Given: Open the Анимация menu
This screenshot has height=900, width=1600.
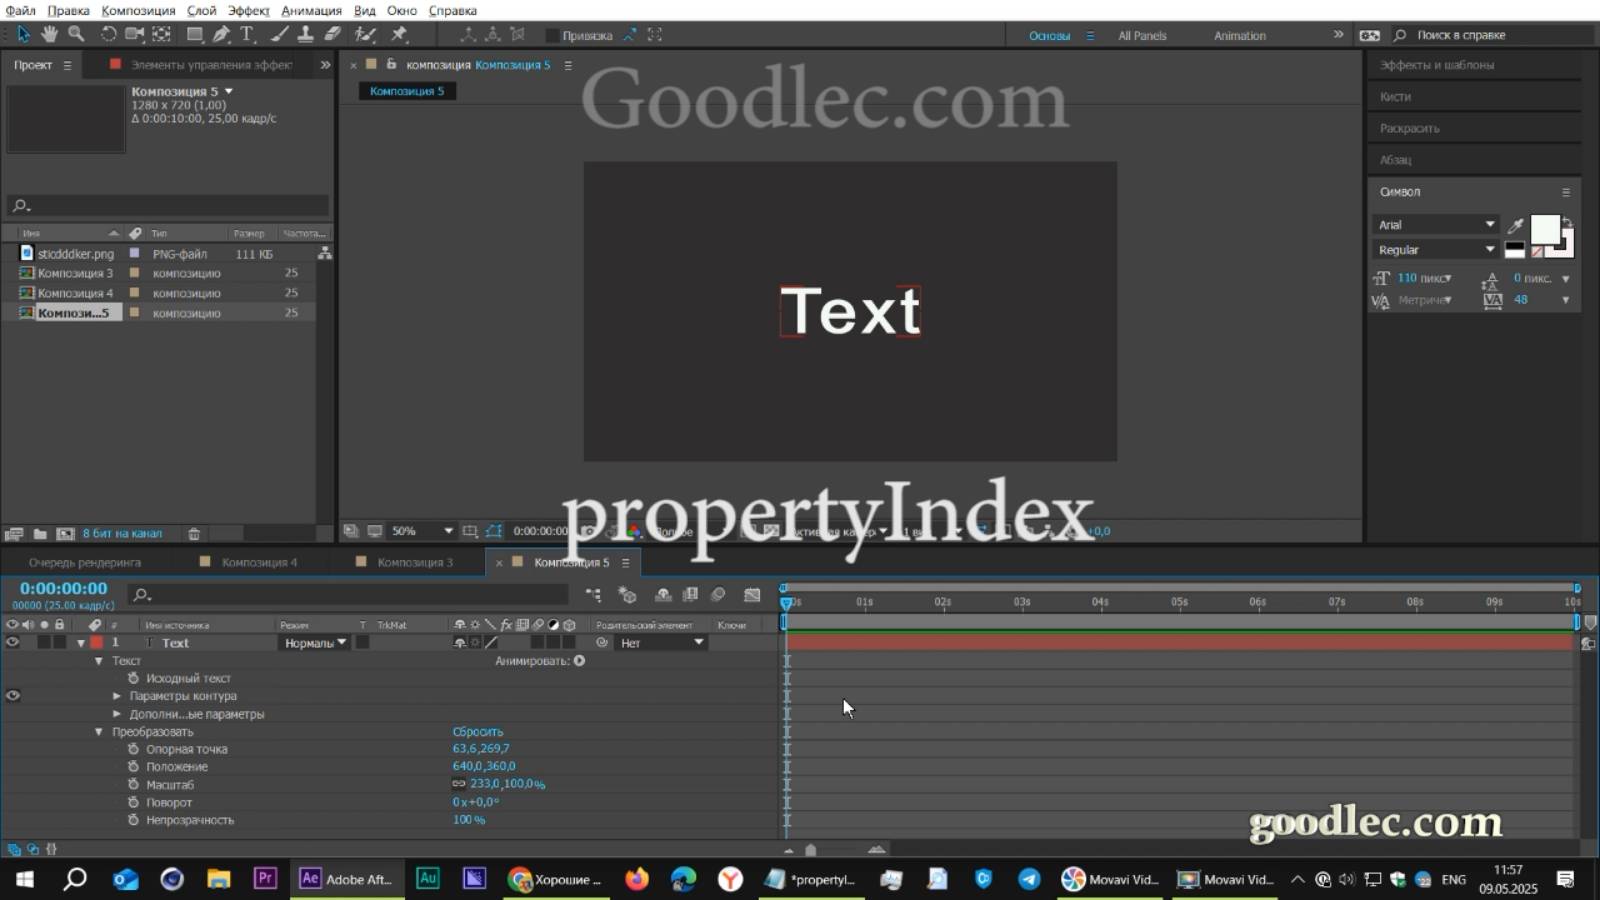Looking at the screenshot, I should [311, 10].
